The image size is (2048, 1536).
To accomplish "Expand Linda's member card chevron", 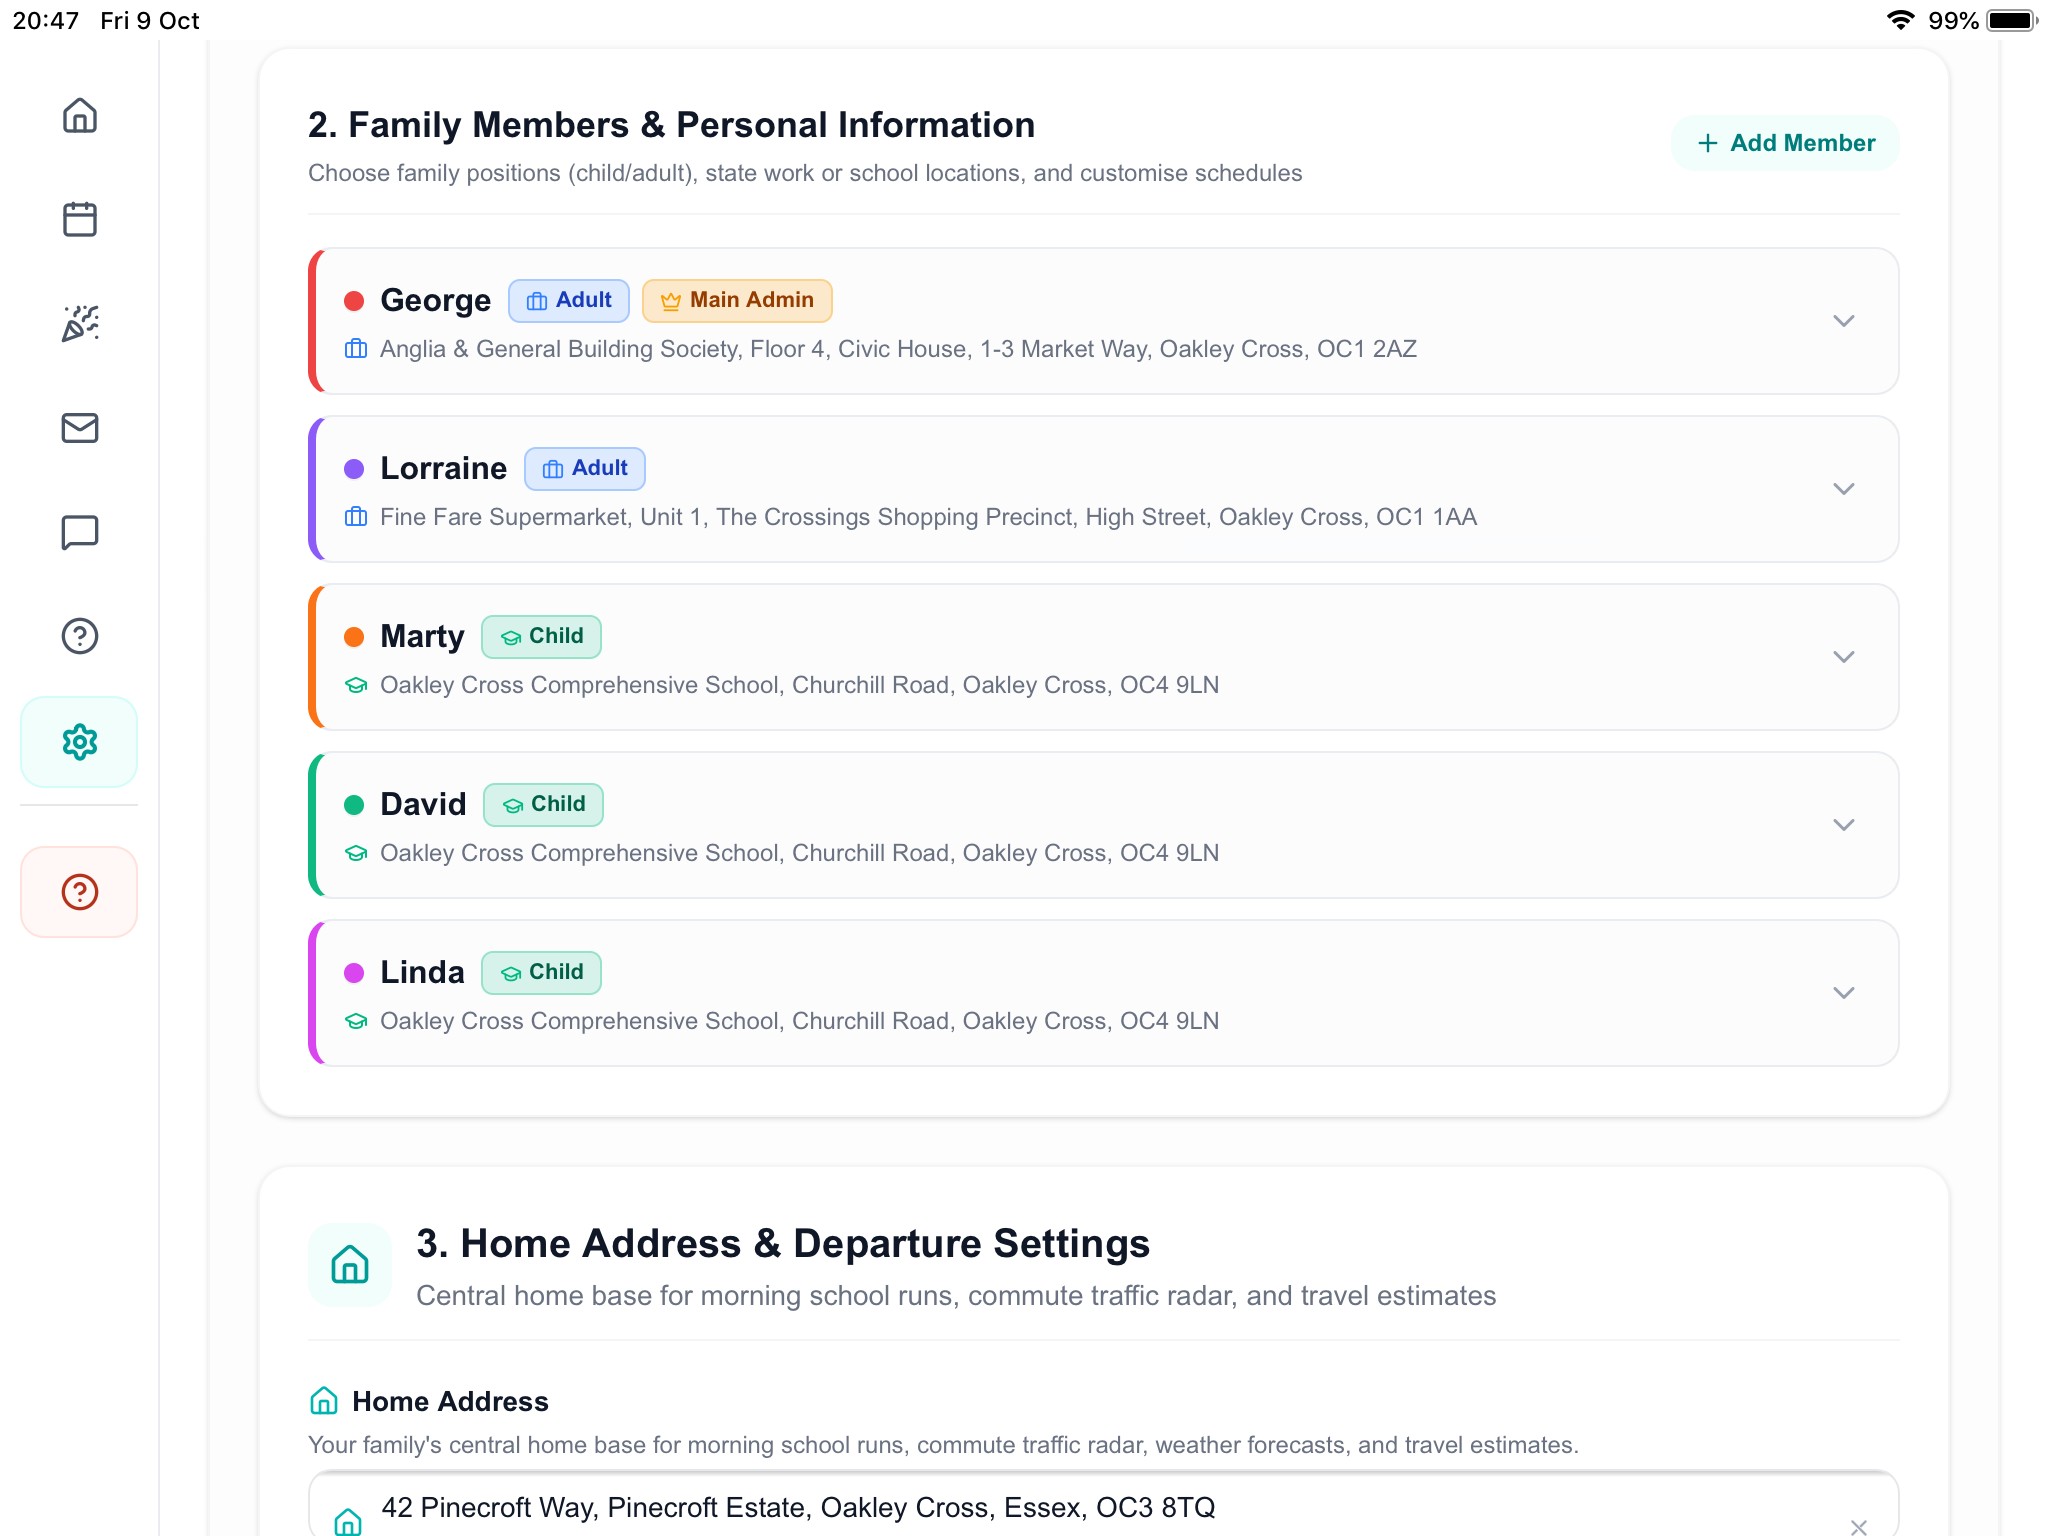I will pyautogui.click(x=1844, y=993).
